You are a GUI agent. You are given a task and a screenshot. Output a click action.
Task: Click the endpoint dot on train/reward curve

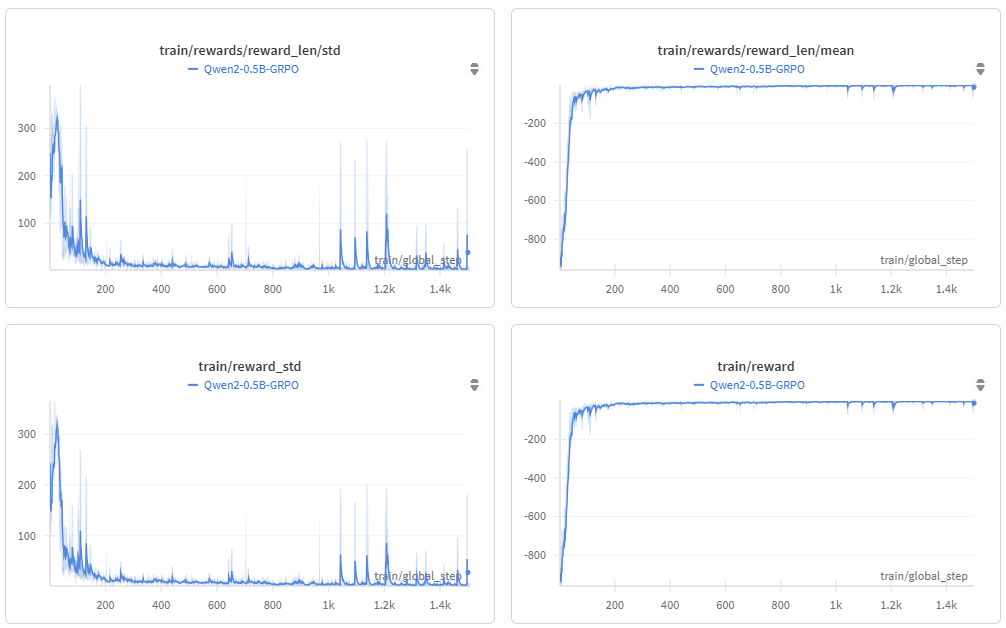point(974,403)
